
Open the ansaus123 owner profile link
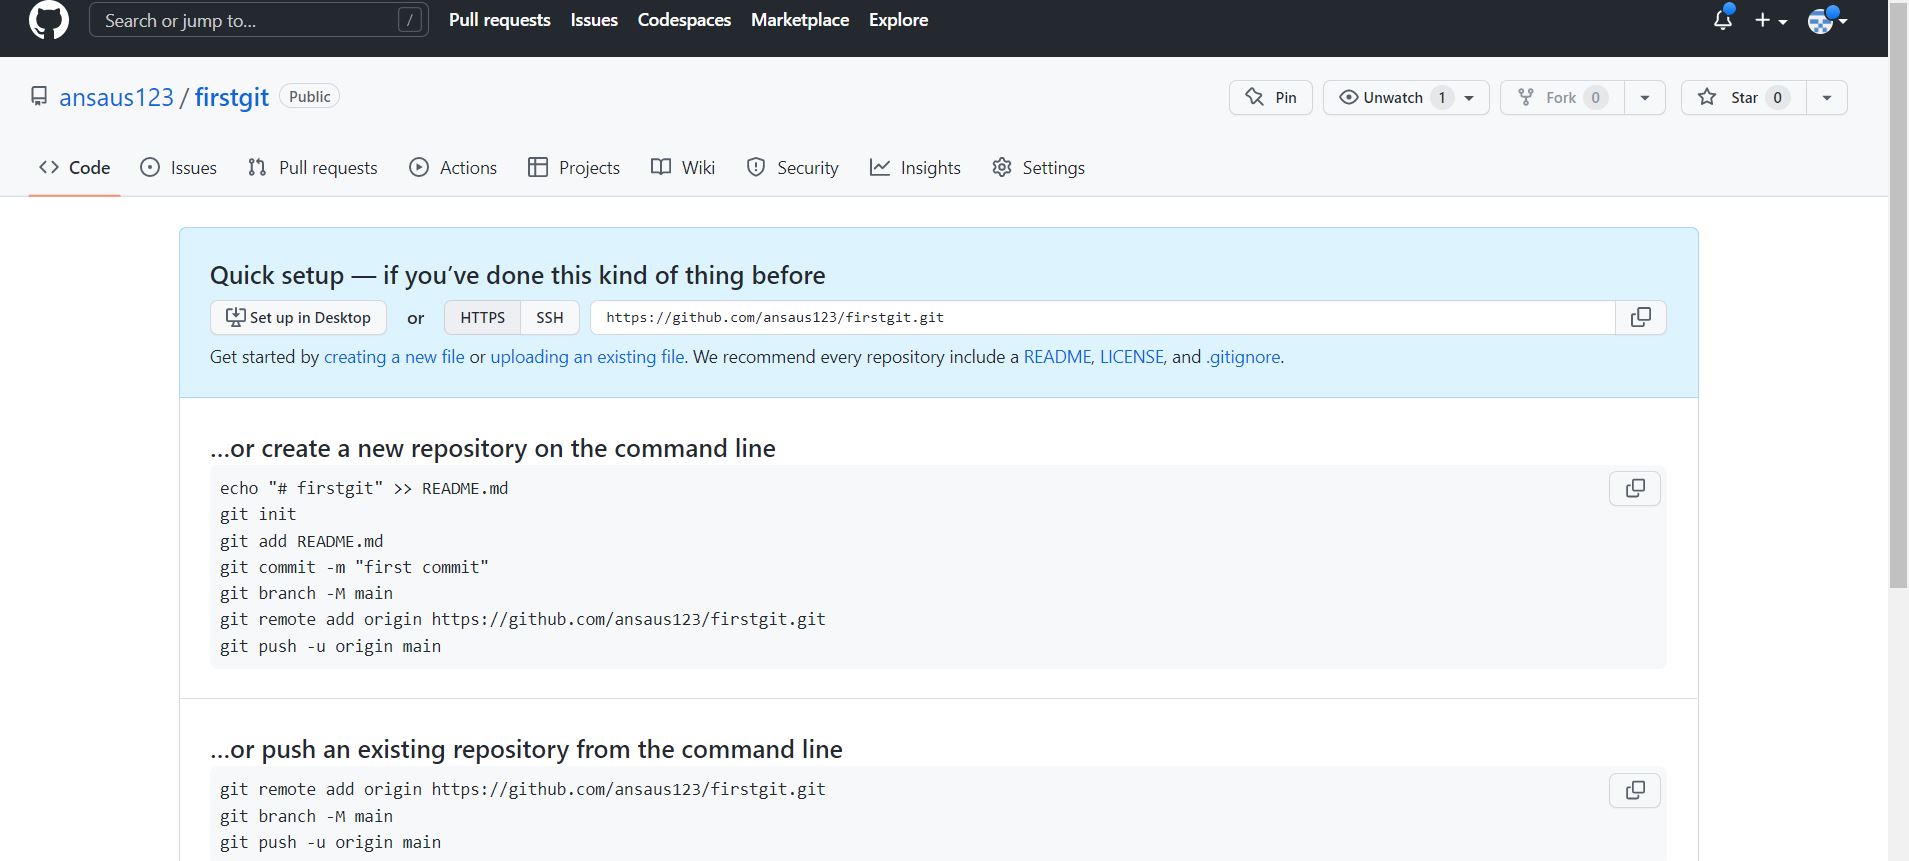click(x=116, y=97)
